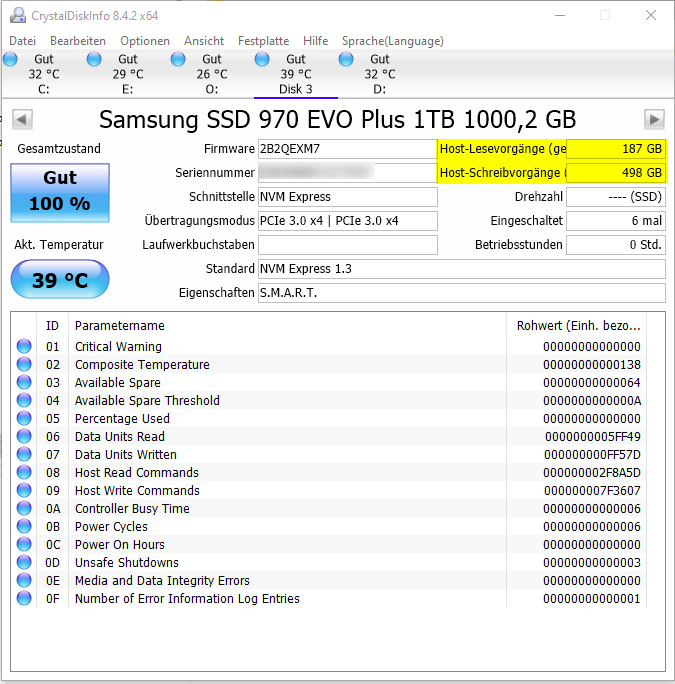Click status orb of Available Spare row
This screenshot has width=675, height=684.
(x=24, y=382)
